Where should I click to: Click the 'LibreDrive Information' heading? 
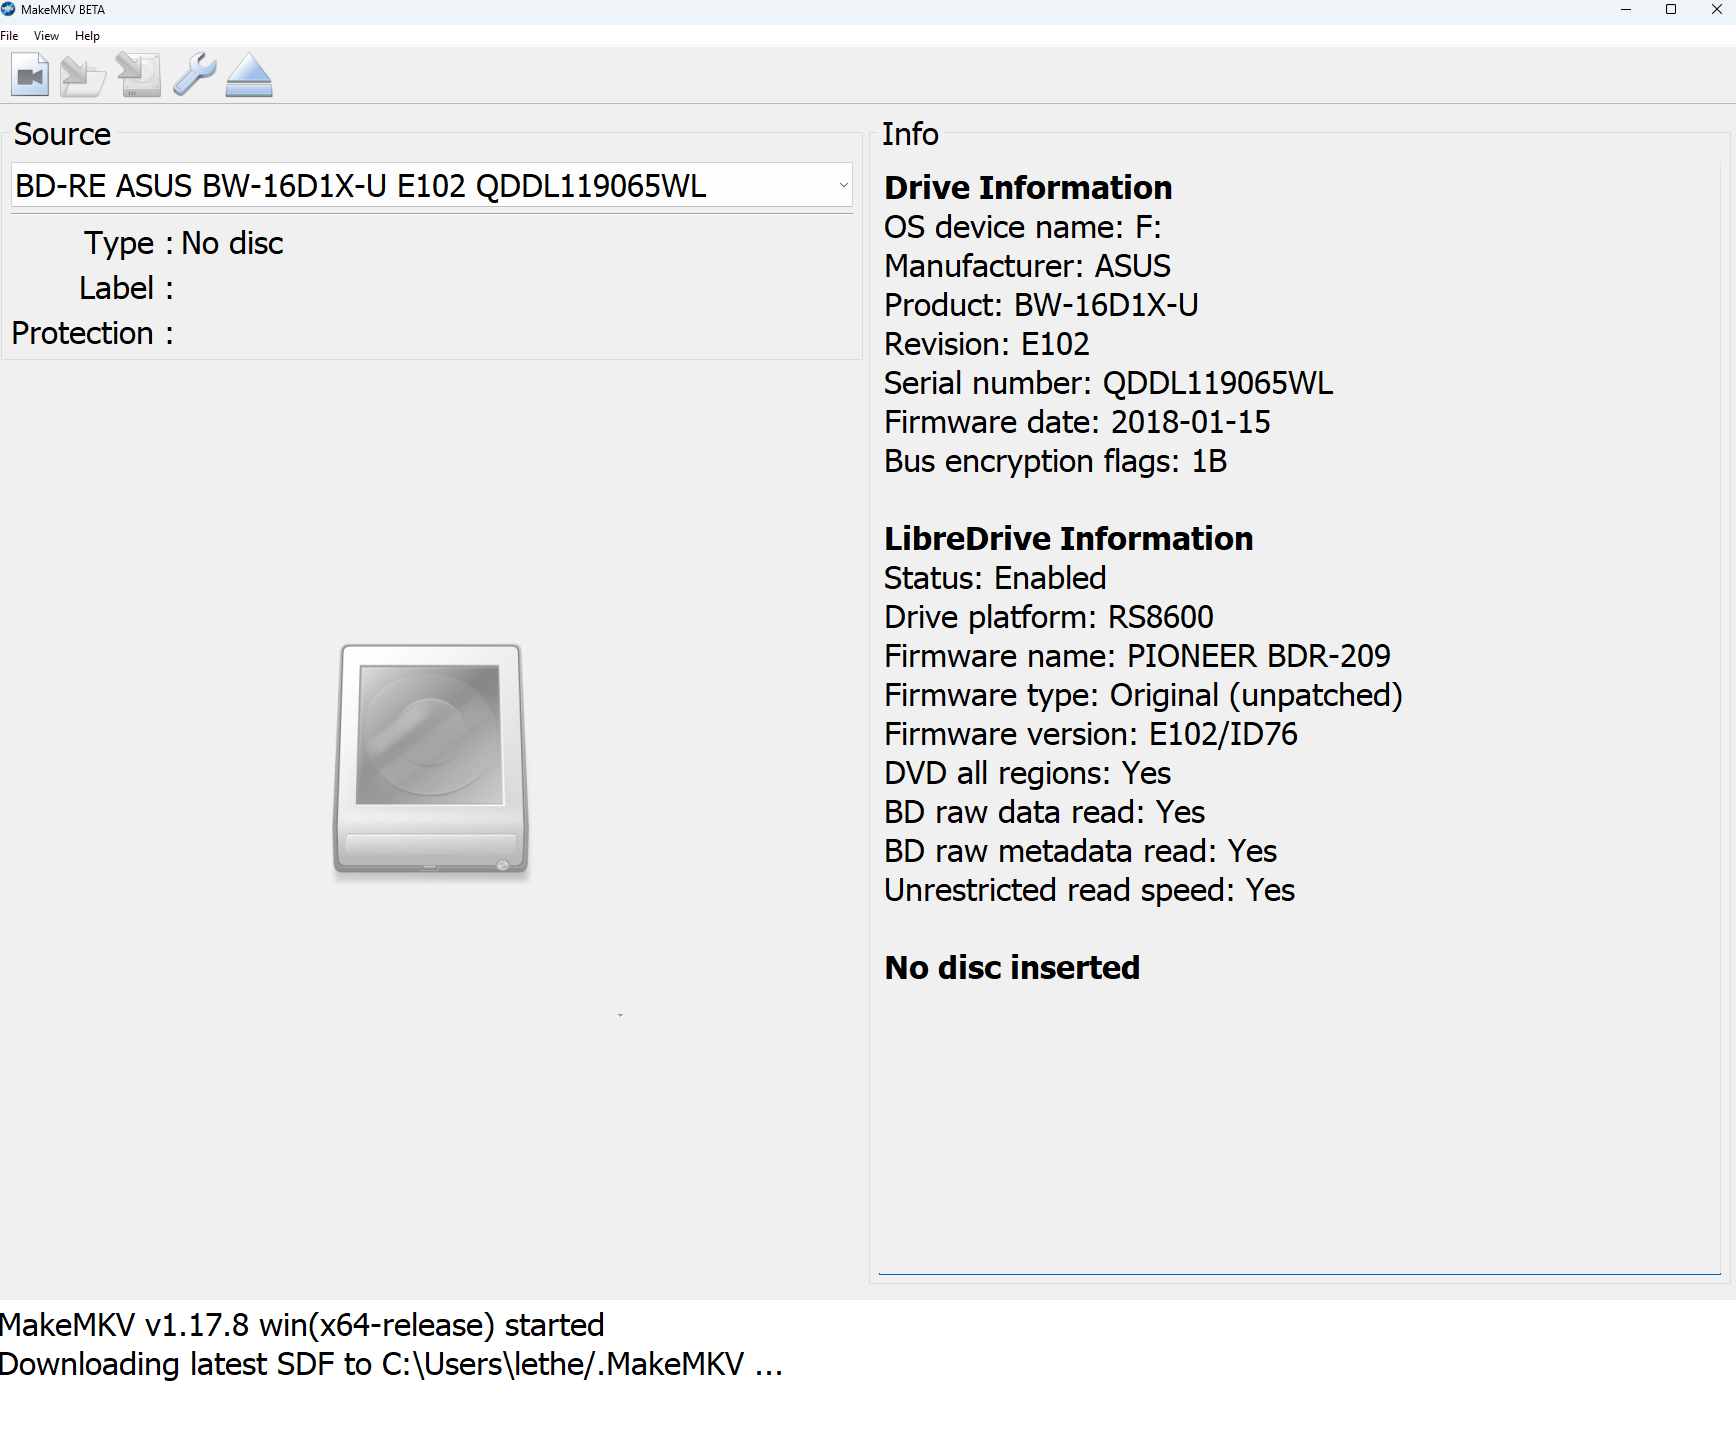[x=1068, y=539]
